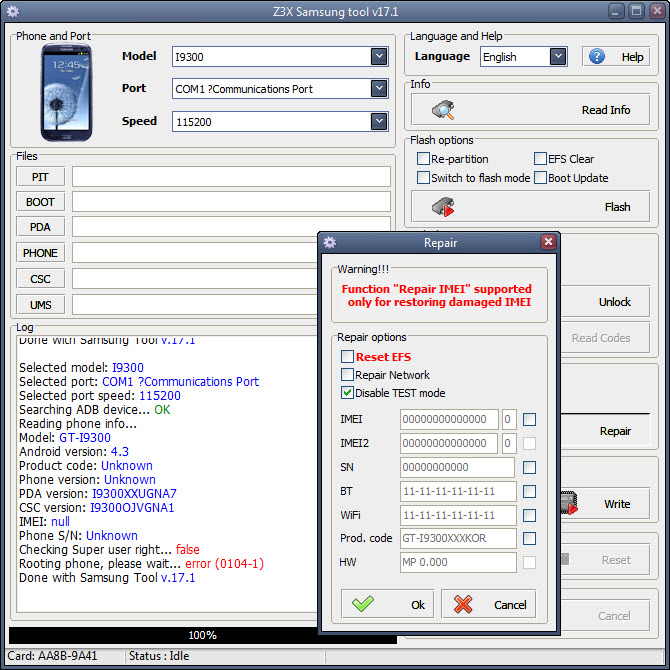This screenshot has height=670, width=670.
Task: Click the Unlock button
Action: point(605,302)
